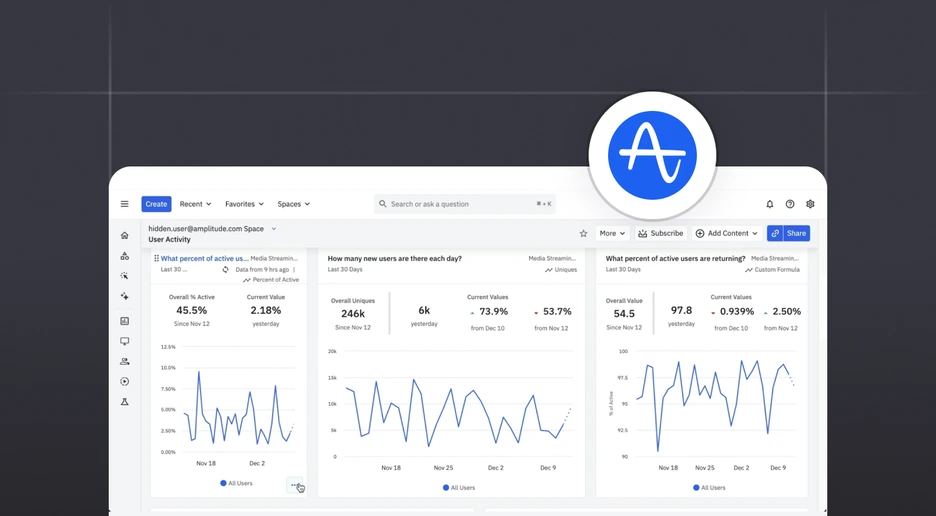Image resolution: width=936 pixels, height=516 pixels.
Task: Open the Add Content dropdown
Action: coord(726,234)
